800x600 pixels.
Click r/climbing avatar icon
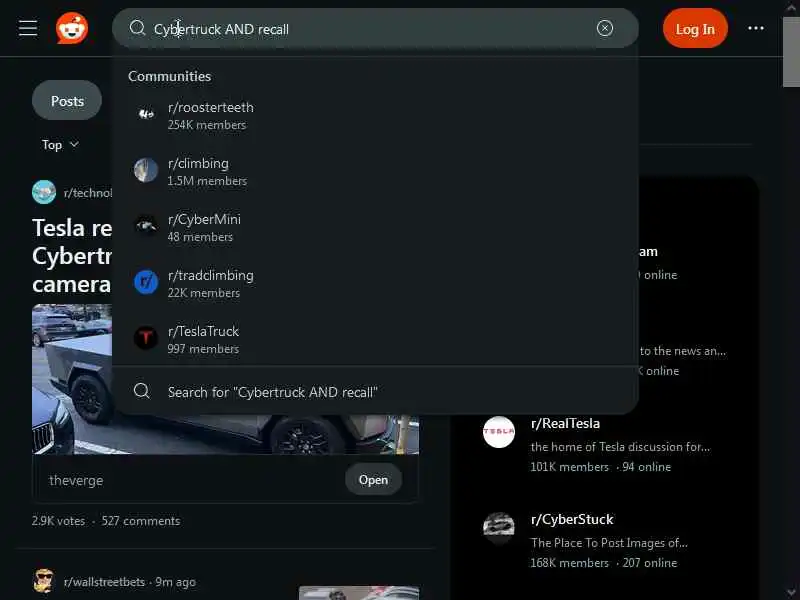click(146, 170)
